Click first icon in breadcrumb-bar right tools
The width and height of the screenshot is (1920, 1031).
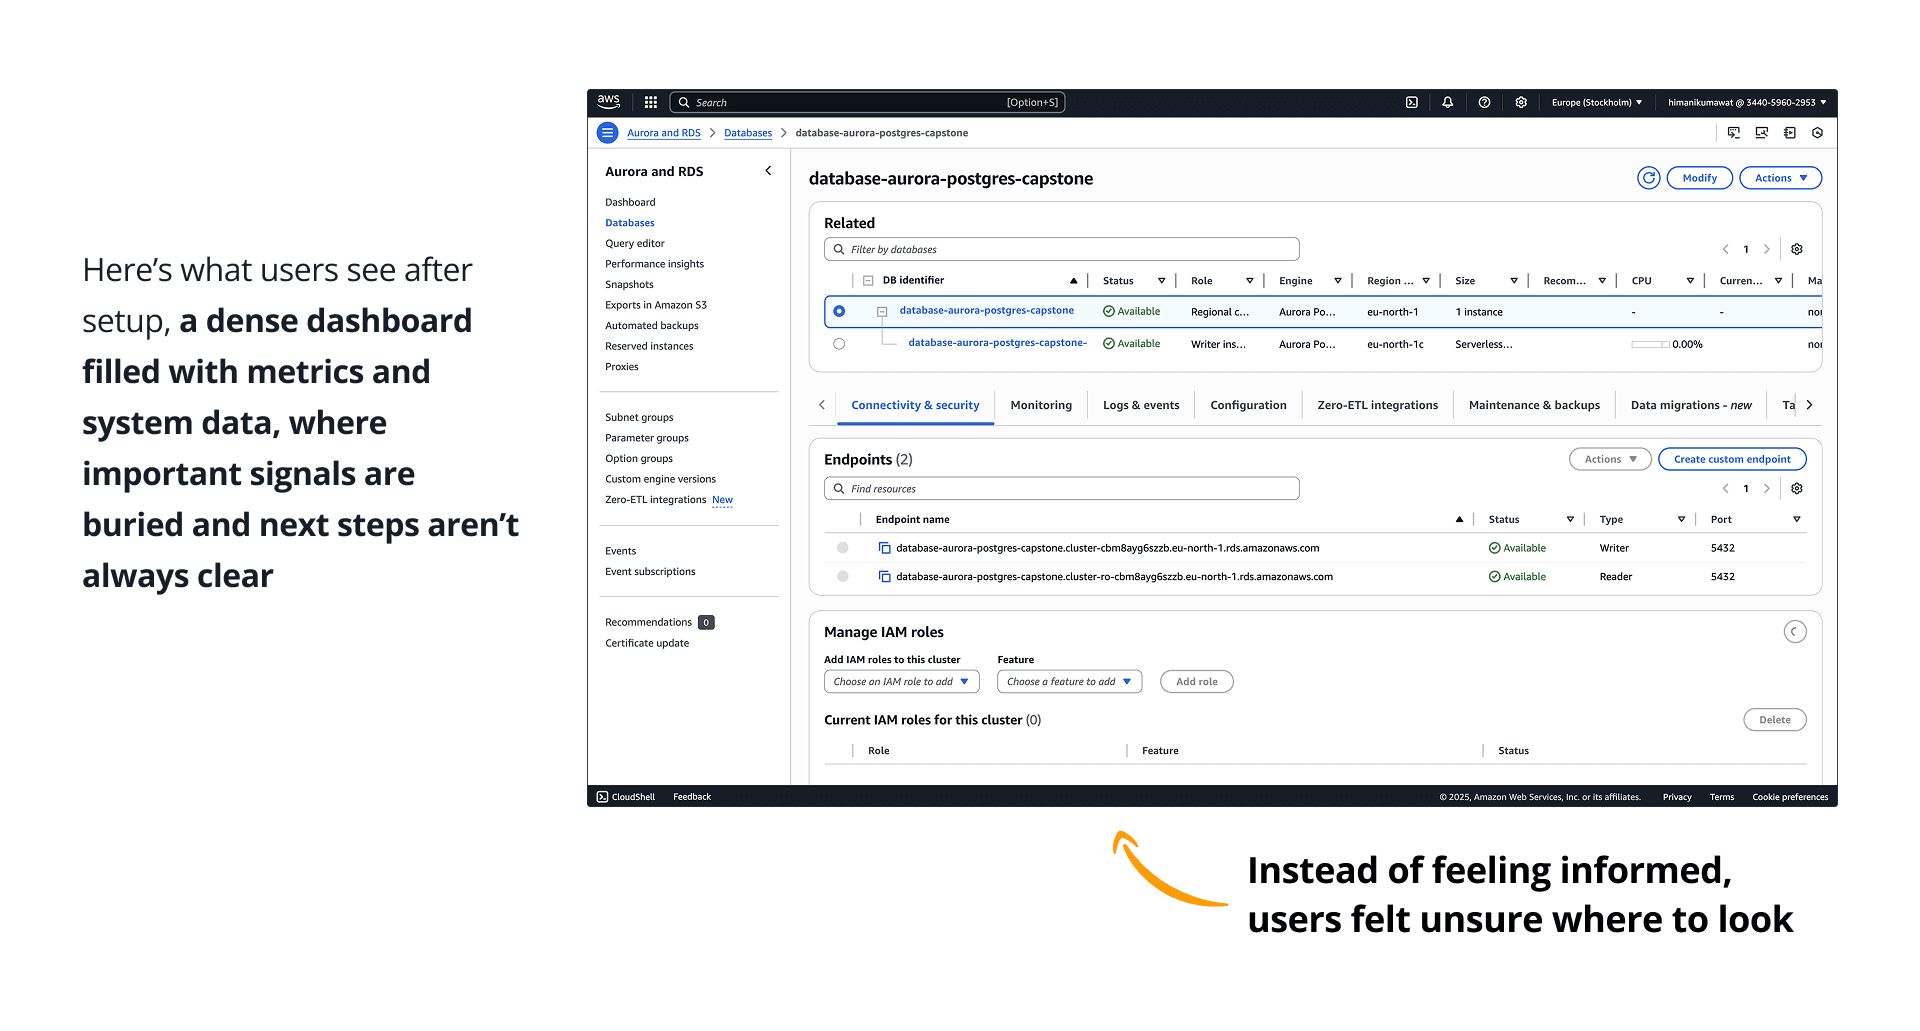1734,133
